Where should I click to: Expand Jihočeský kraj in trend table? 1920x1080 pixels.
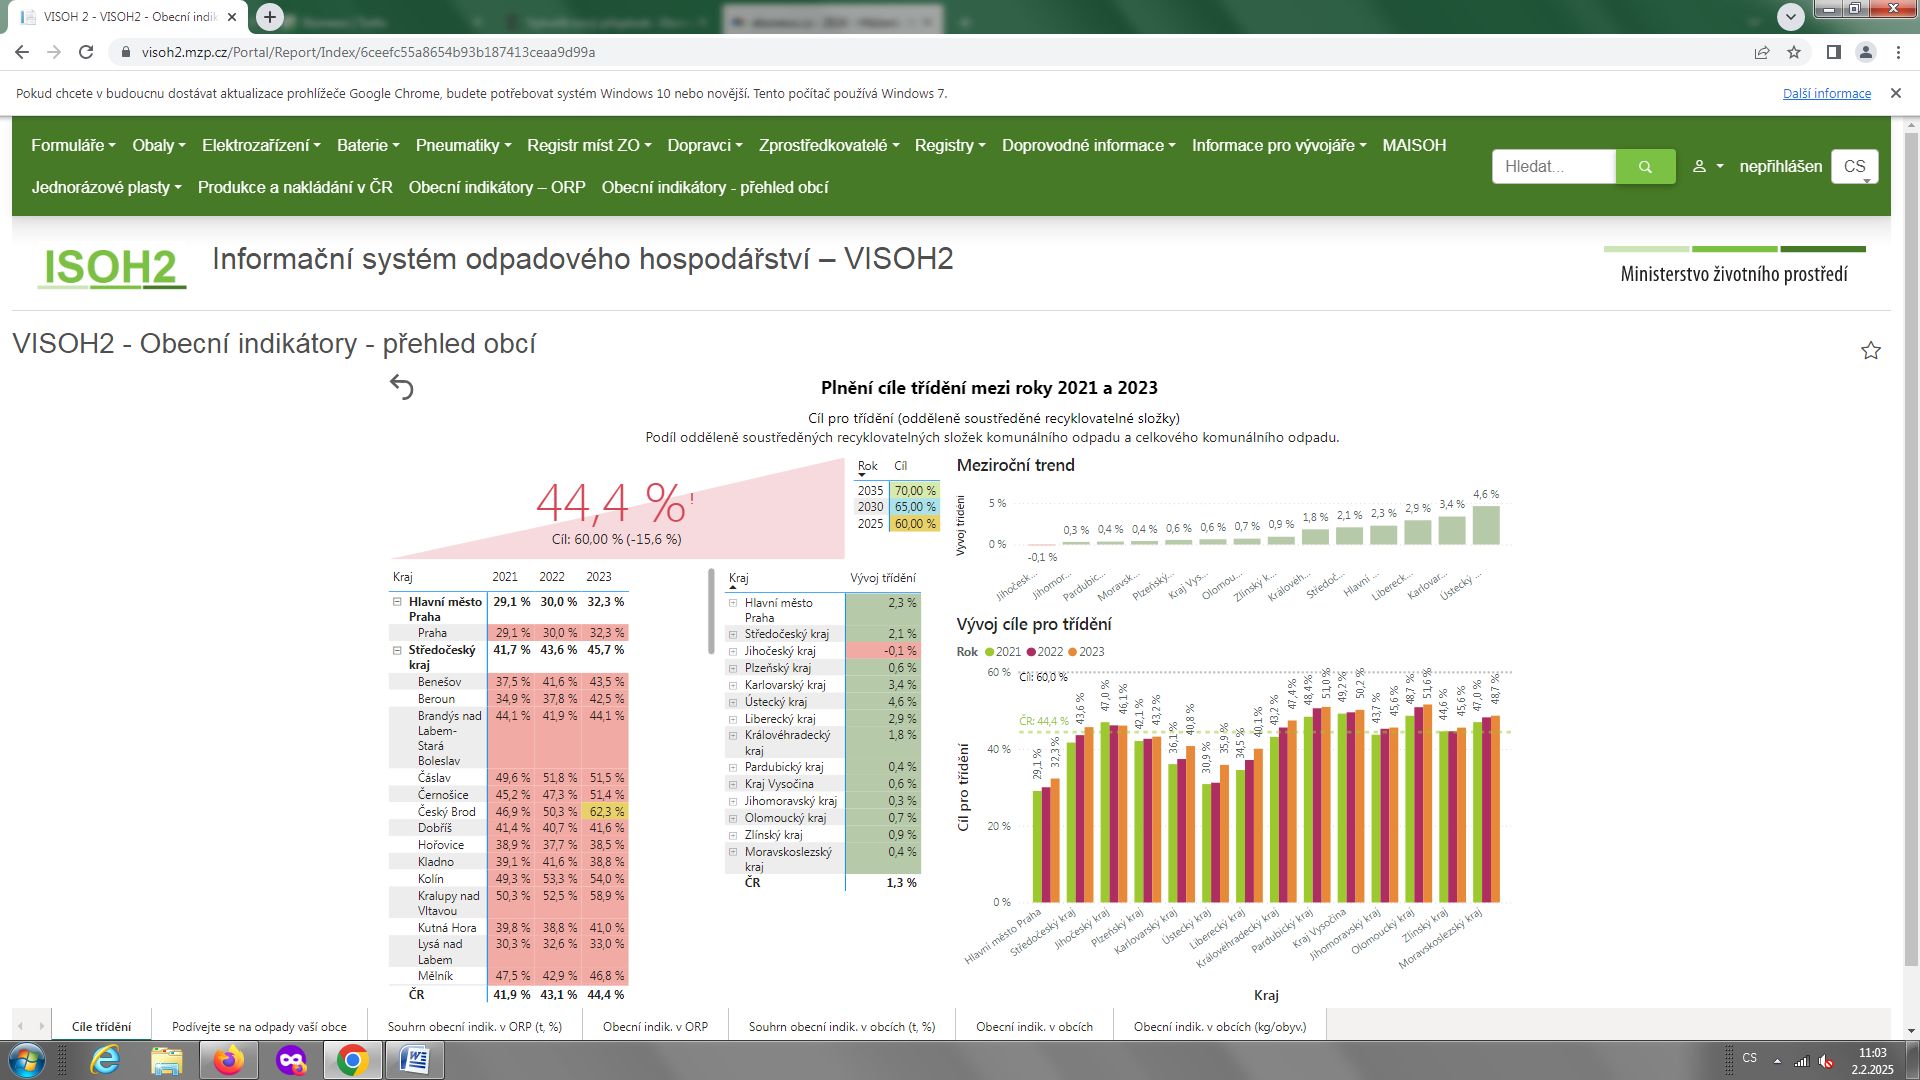point(733,651)
